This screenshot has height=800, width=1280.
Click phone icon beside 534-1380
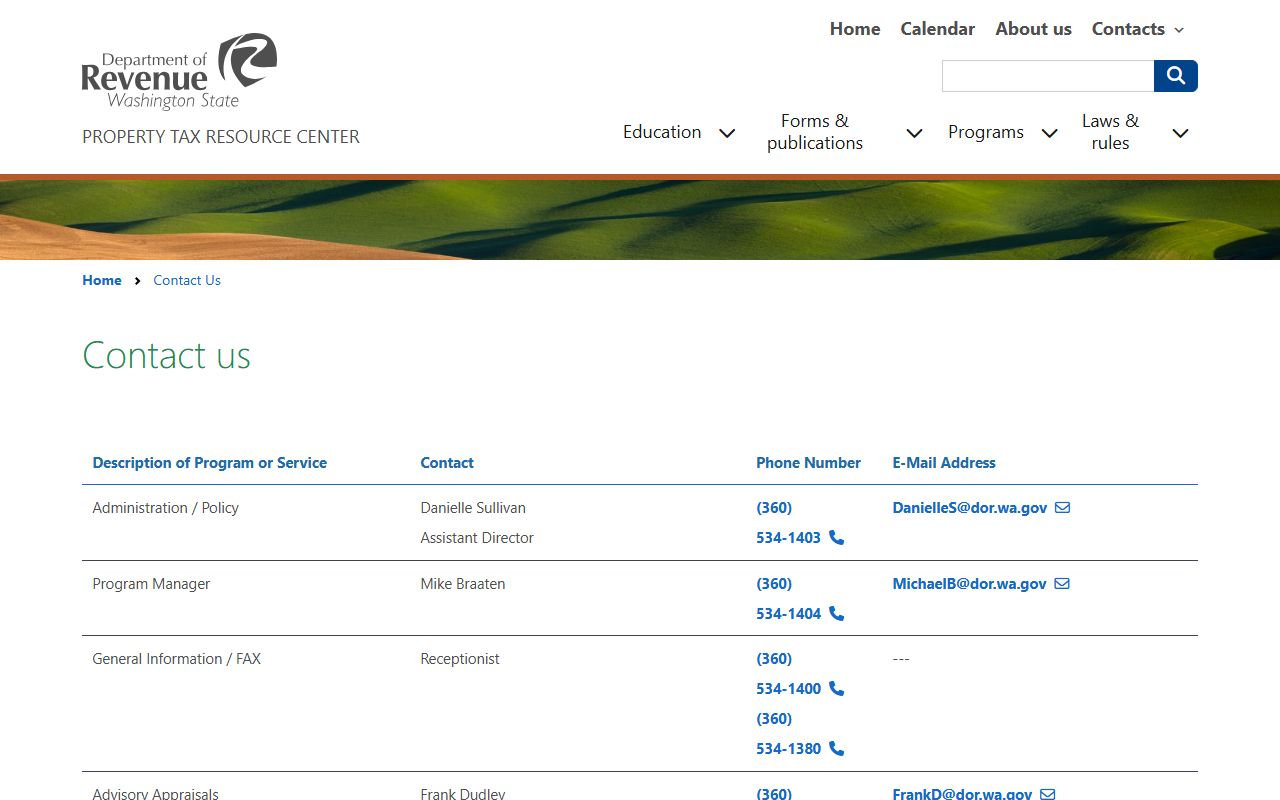[836, 749]
